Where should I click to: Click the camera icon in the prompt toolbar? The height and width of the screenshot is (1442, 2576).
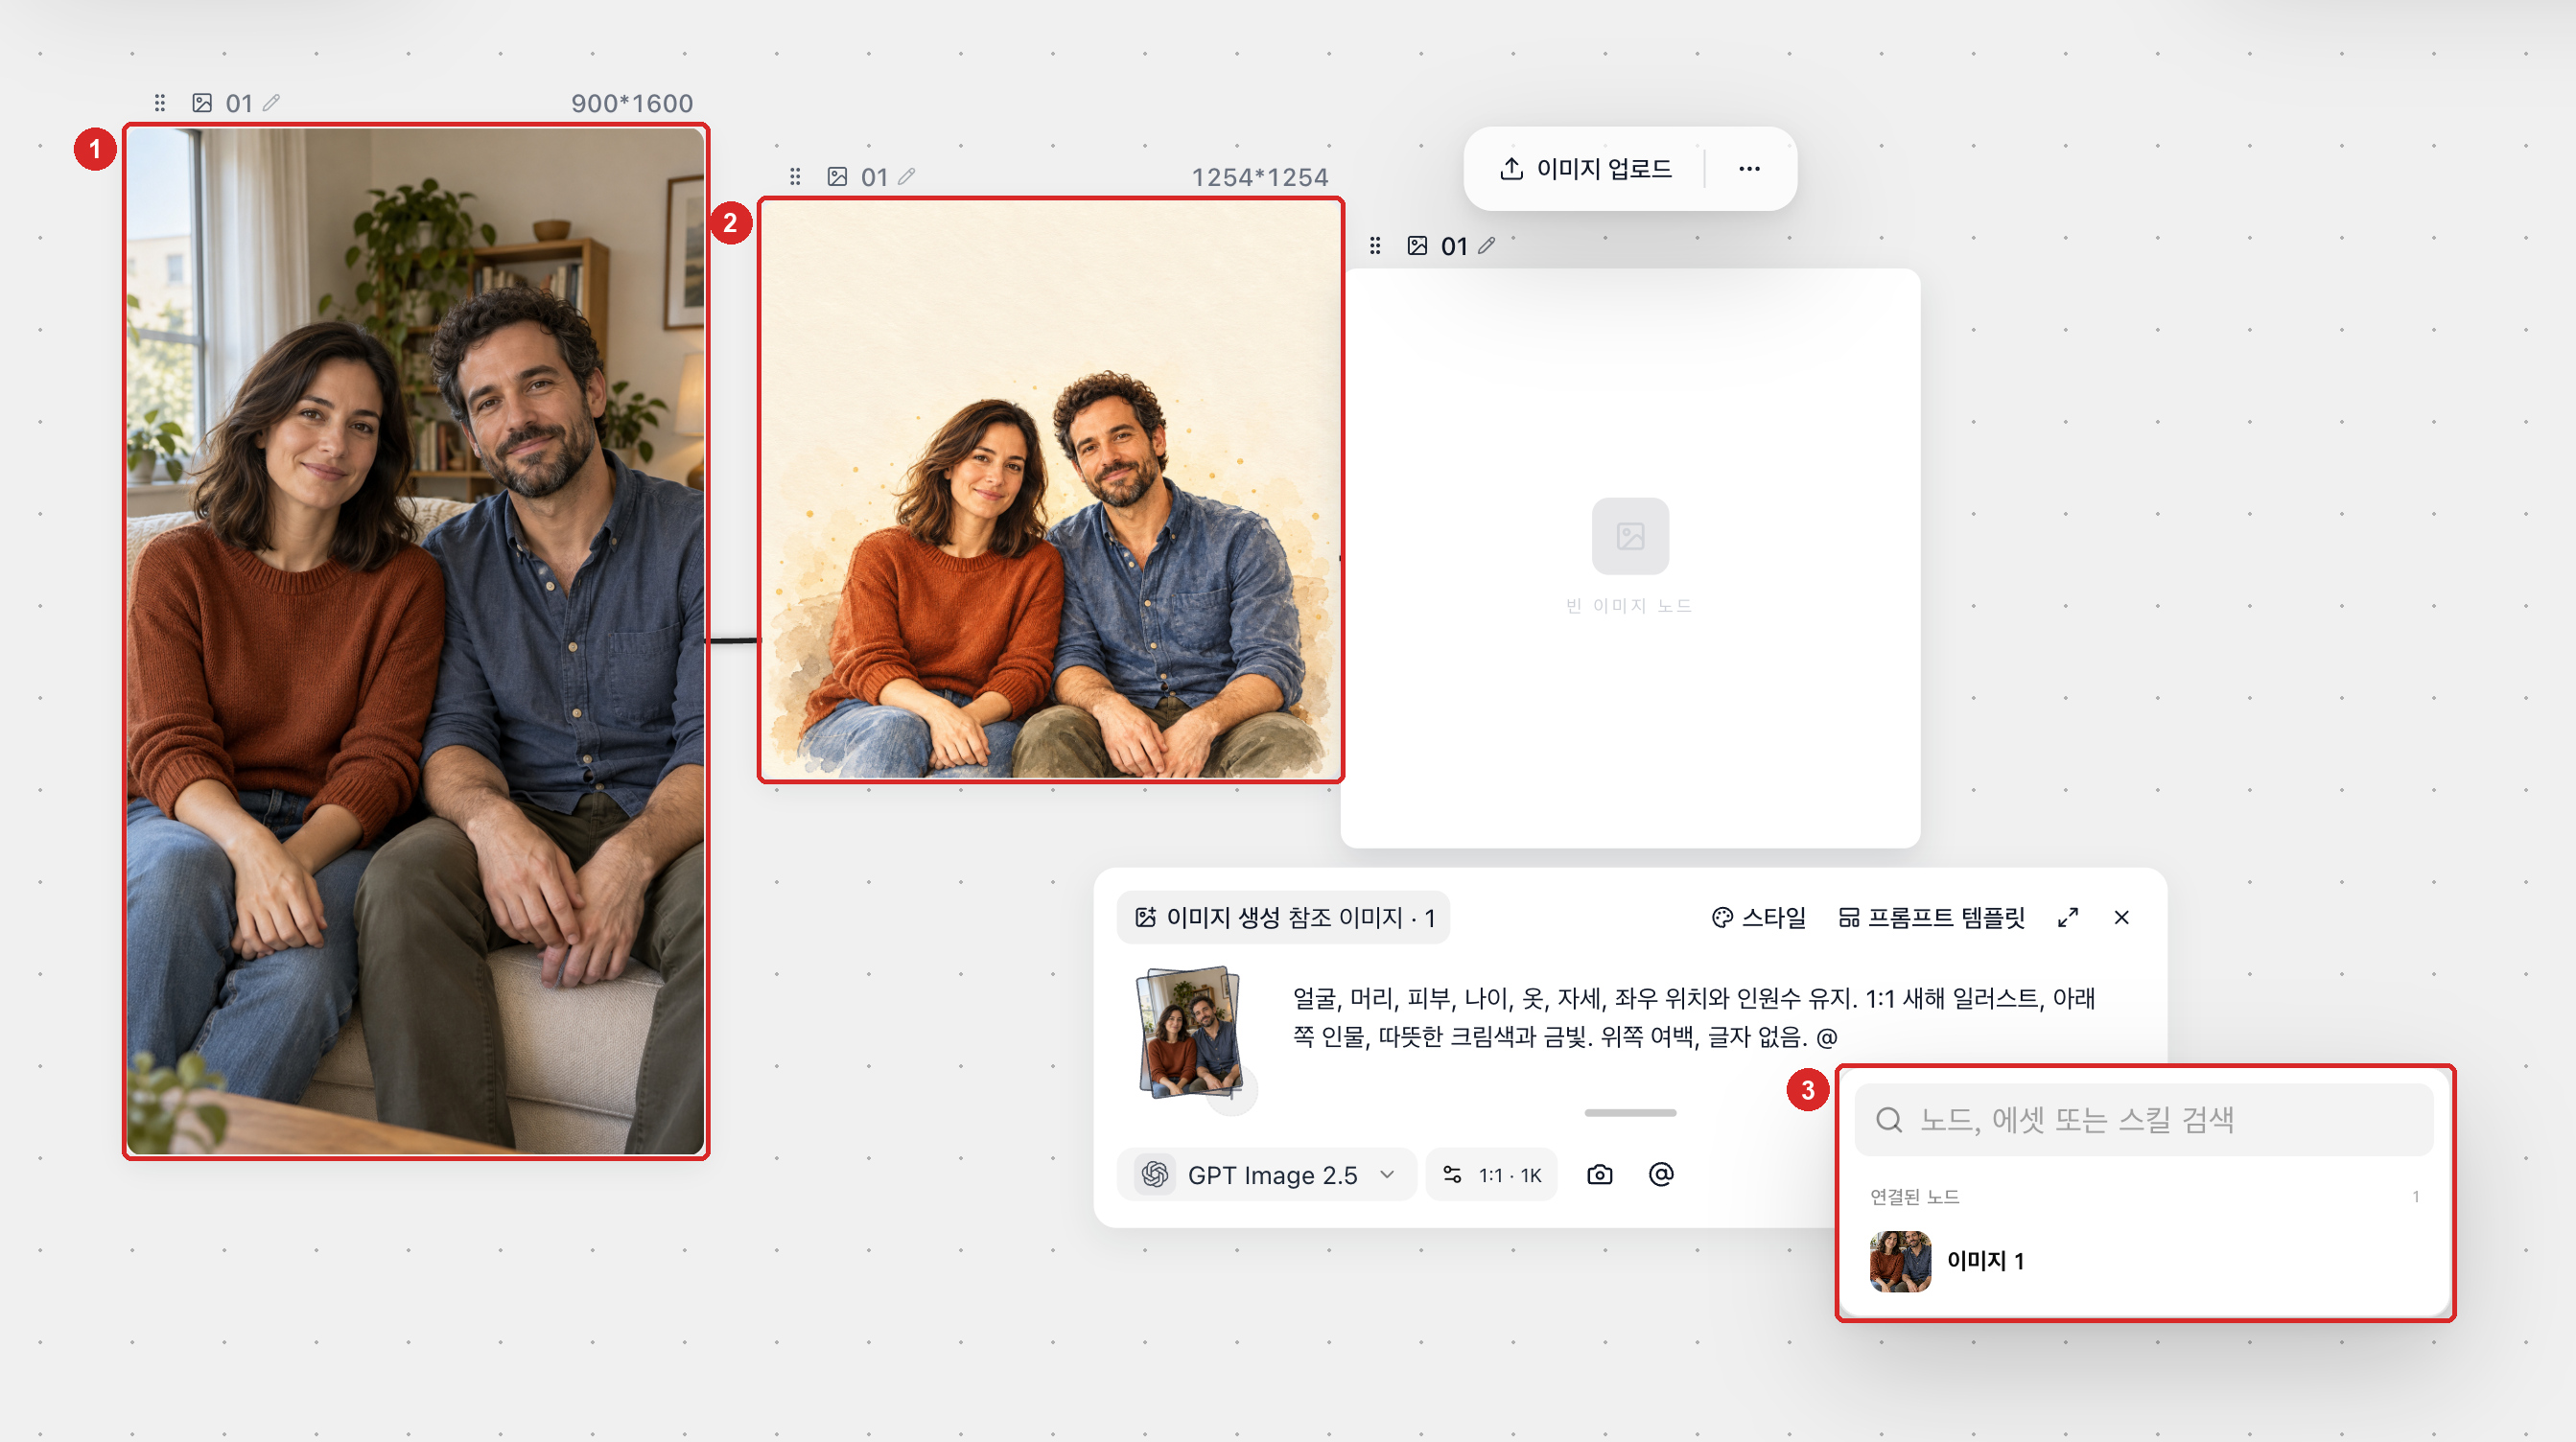point(1600,1175)
